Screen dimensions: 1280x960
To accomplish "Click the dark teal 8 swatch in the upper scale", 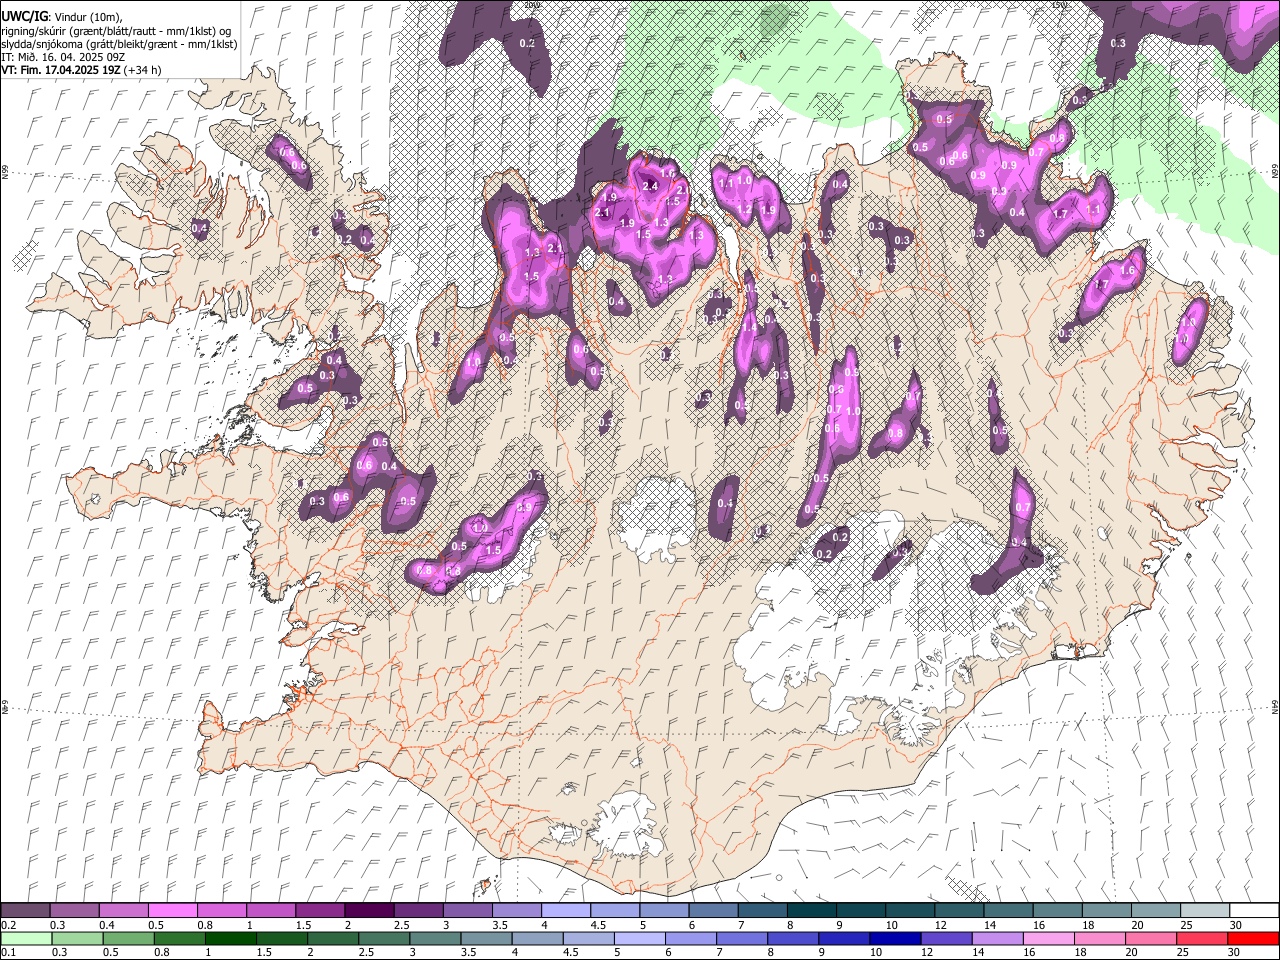I will point(811,911).
